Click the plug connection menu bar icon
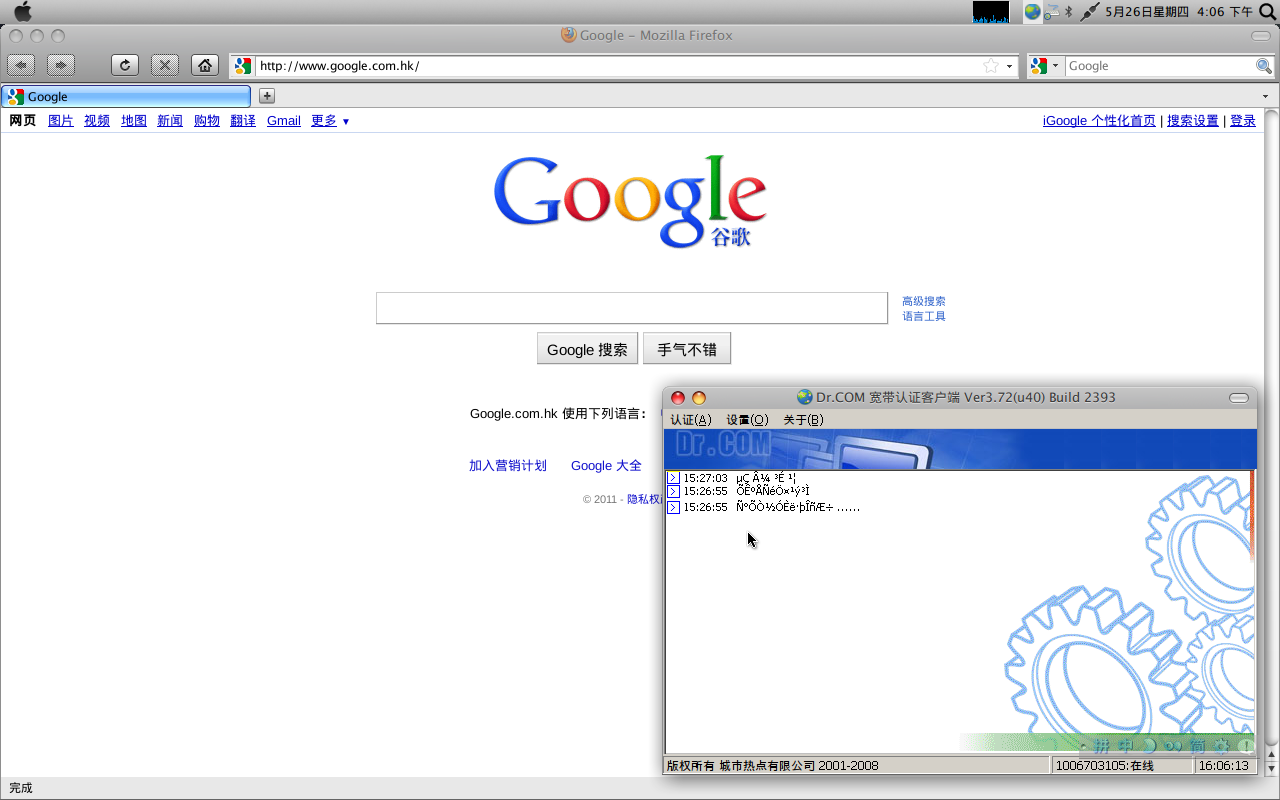The width and height of the screenshot is (1280, 800). (1088, 12)
